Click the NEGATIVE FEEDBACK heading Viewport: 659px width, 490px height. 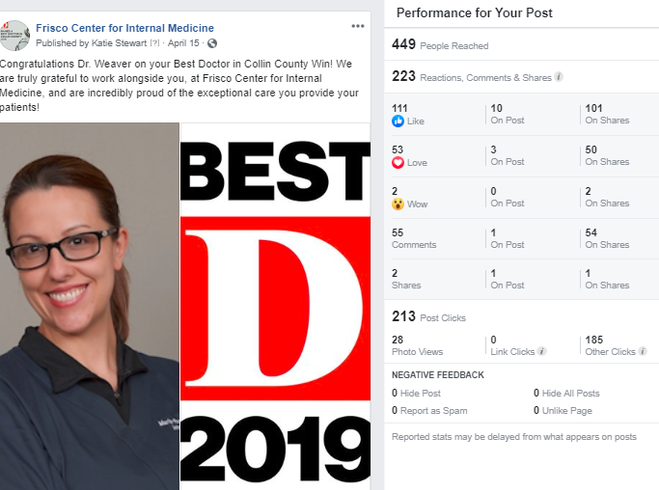[438, 375]
